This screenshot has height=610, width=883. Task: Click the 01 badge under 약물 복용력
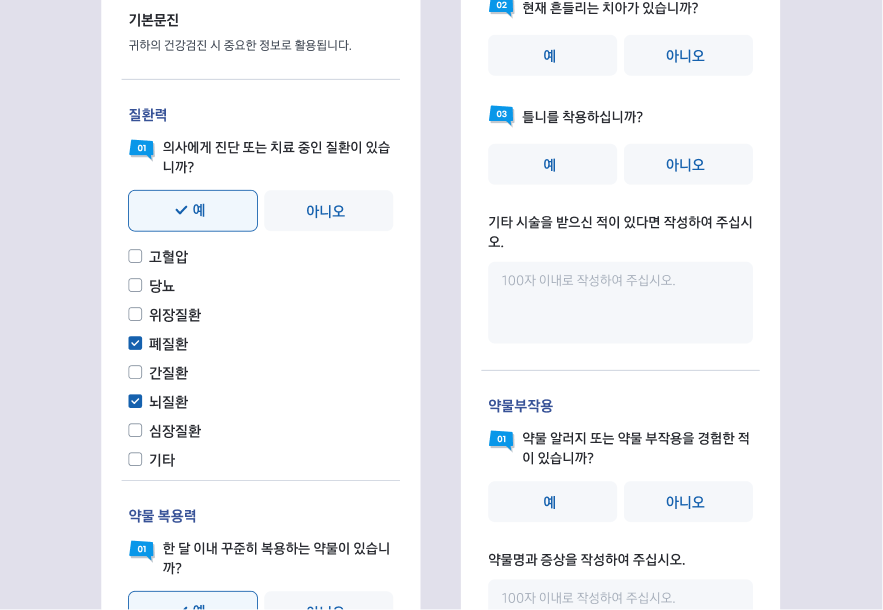[x=142, y=550]
